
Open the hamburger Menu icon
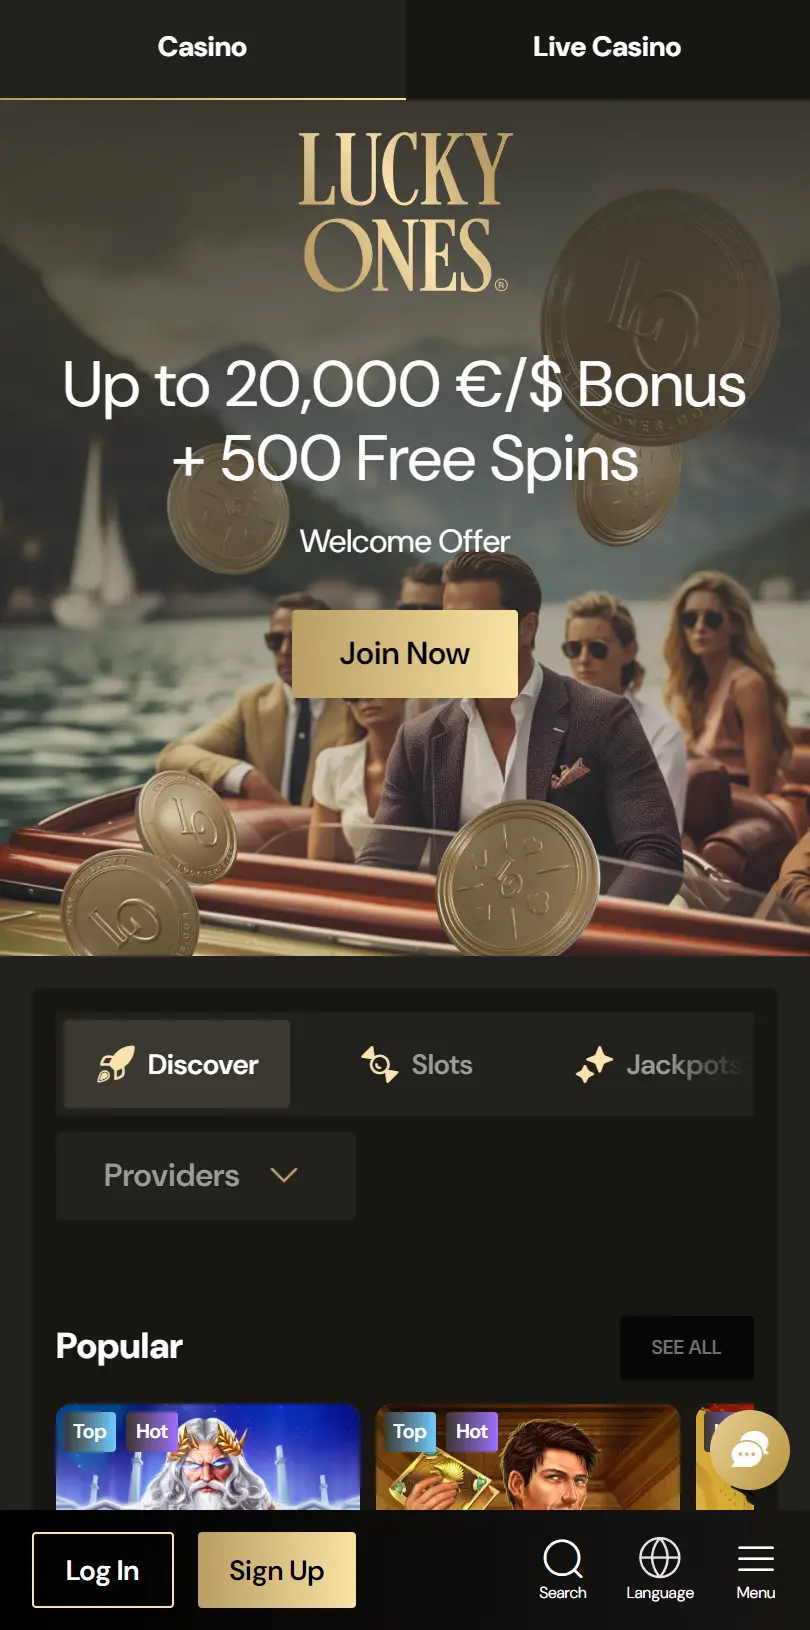pos(756,1558)
